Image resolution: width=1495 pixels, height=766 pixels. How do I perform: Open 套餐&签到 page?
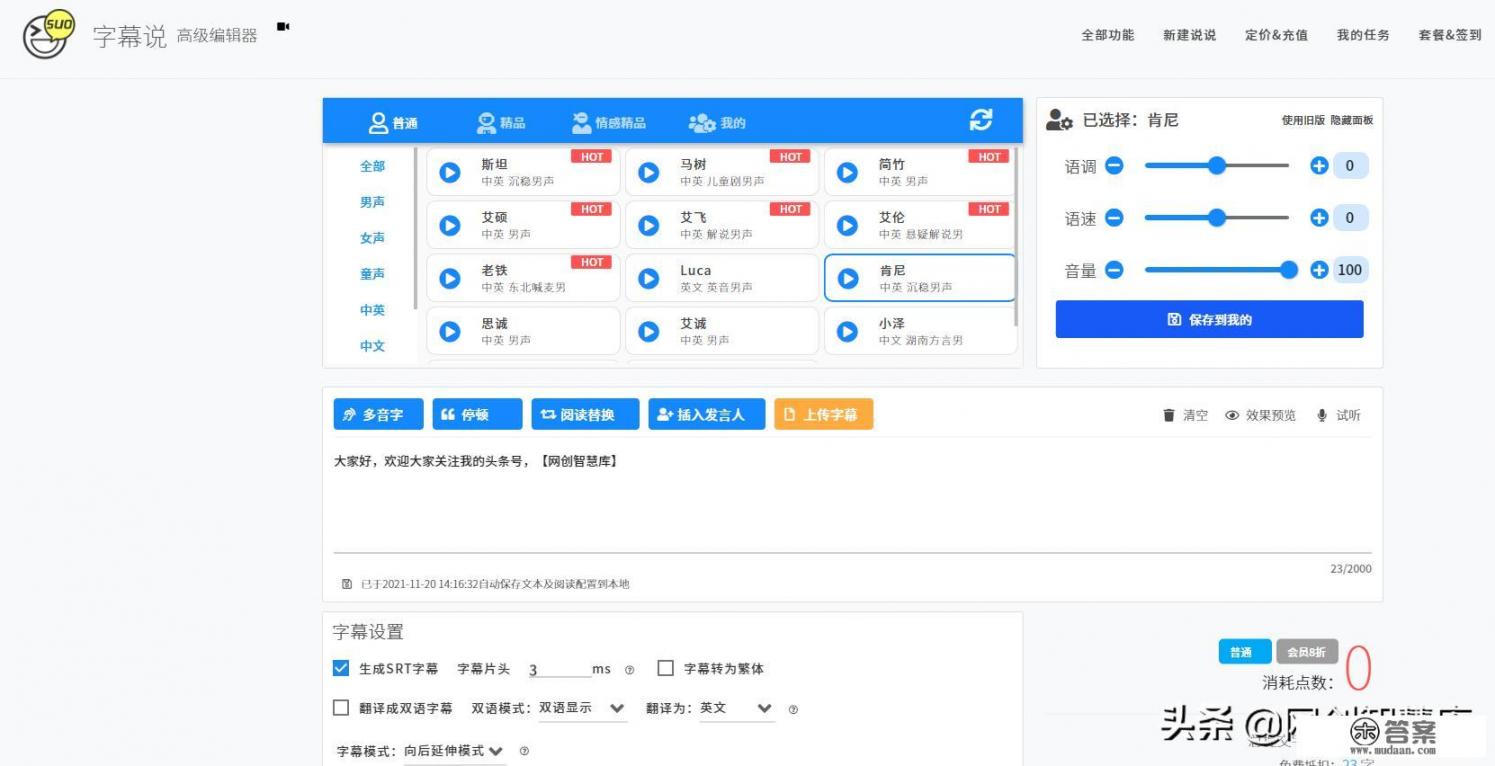(1450, 35)
